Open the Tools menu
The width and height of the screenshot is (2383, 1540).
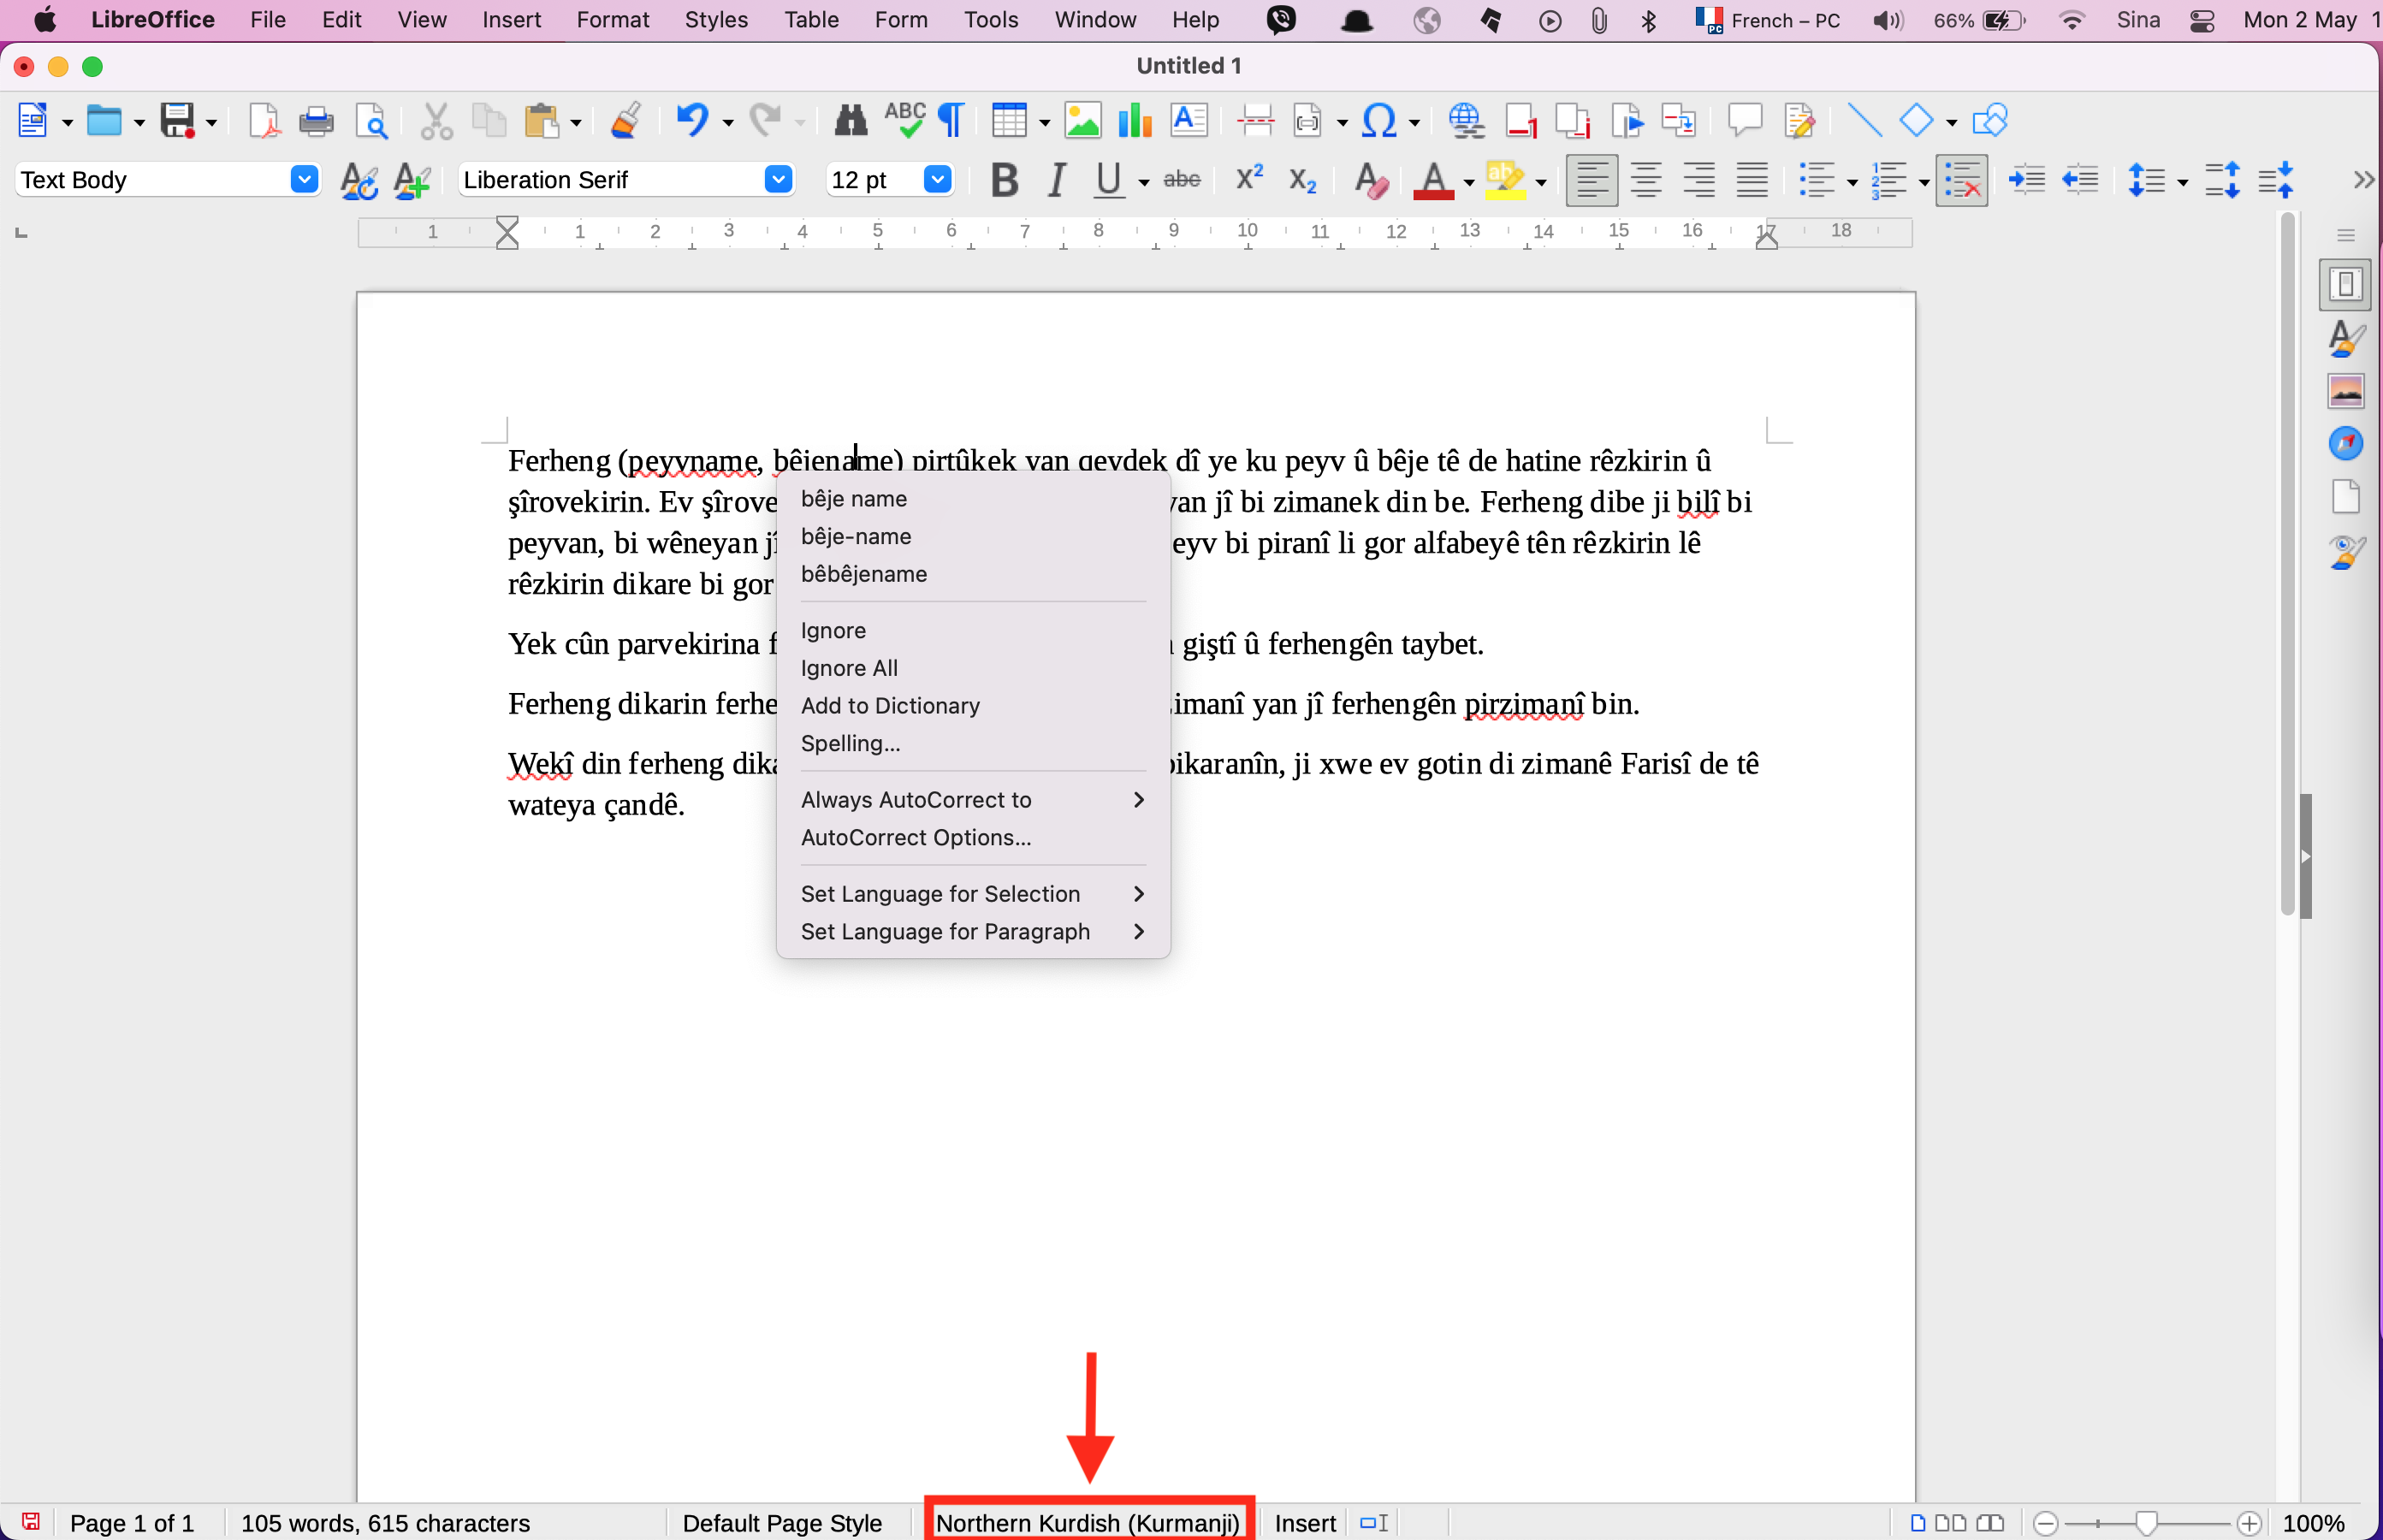[990, 20]
